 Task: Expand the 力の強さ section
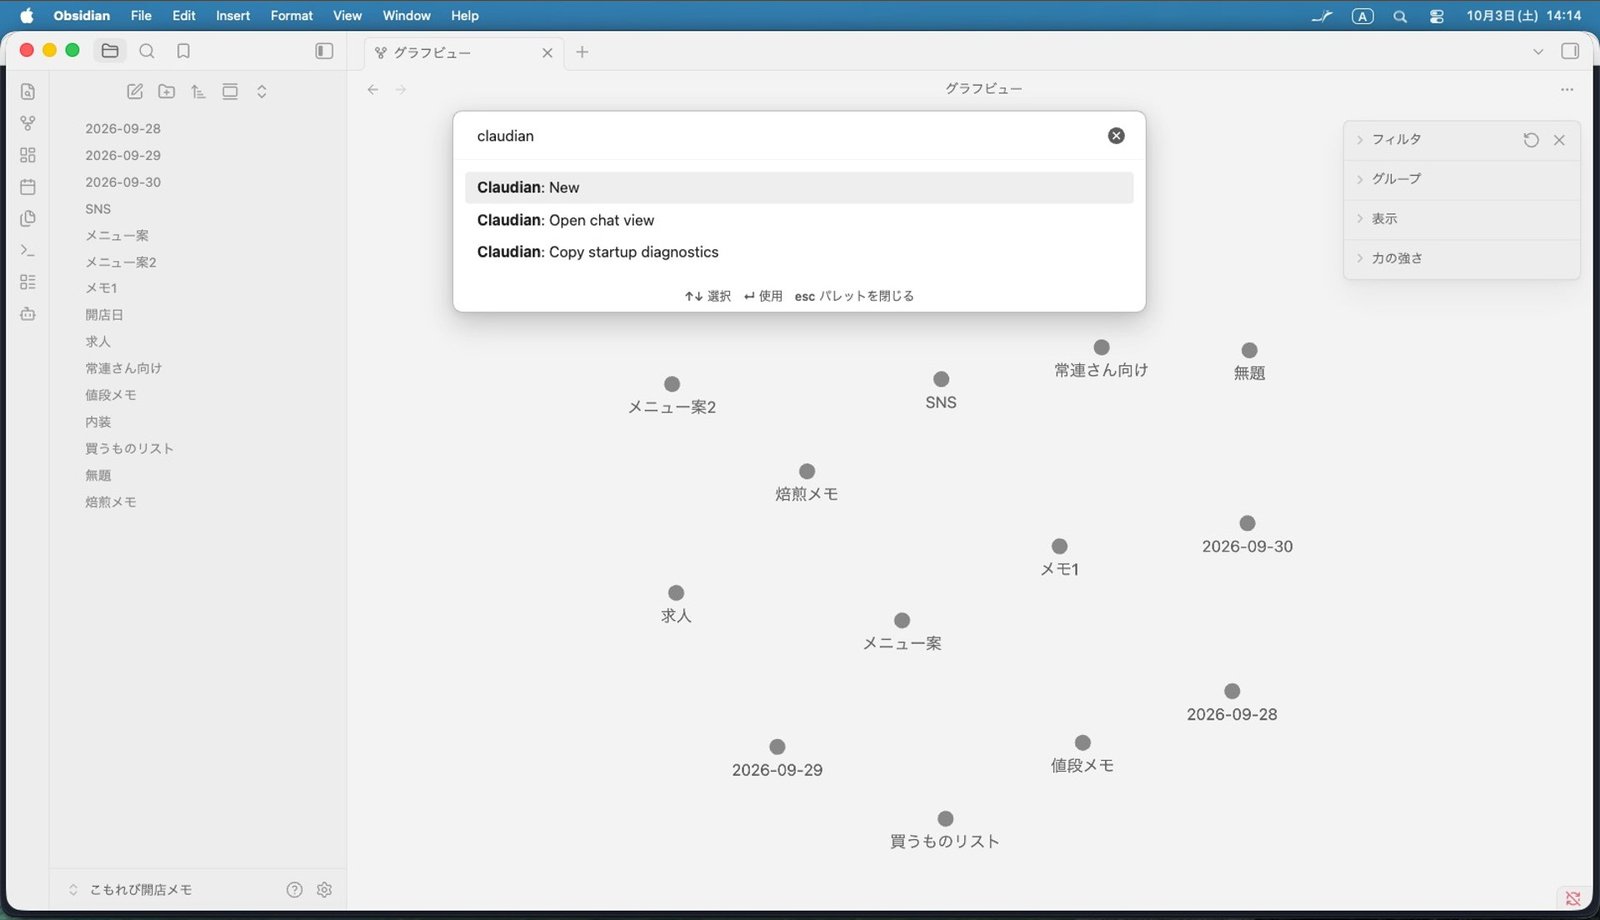point(1397,258)
